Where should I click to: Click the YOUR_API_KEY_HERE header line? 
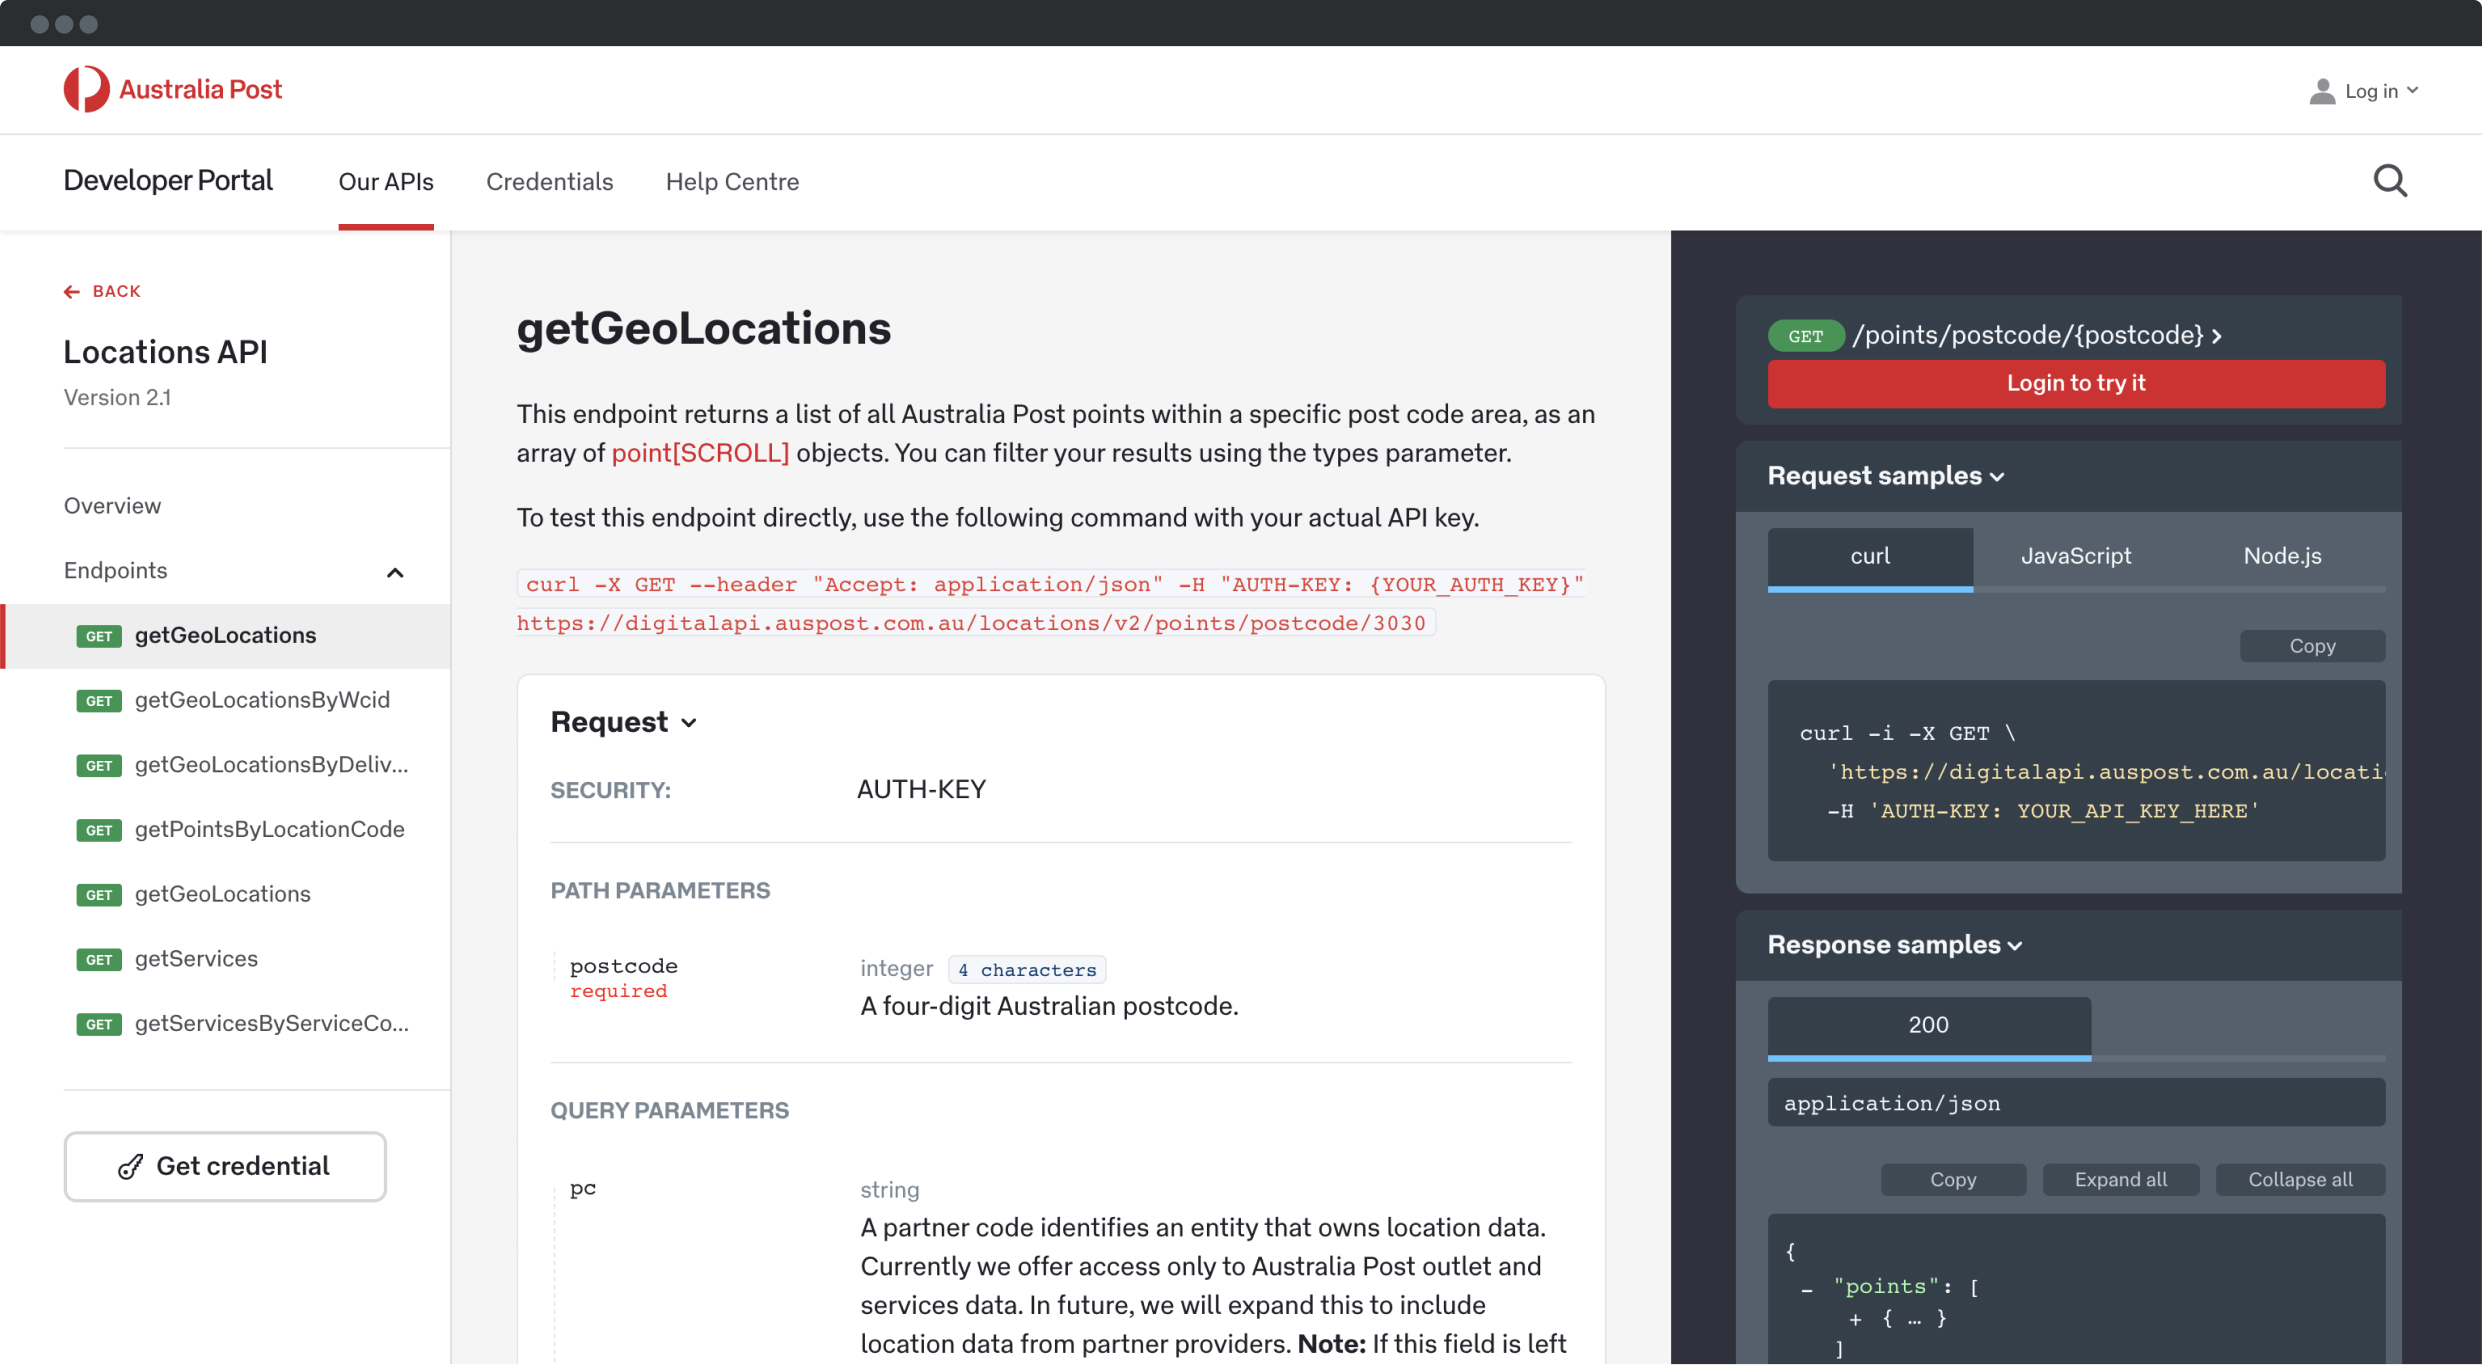[x=2043, y=812]
